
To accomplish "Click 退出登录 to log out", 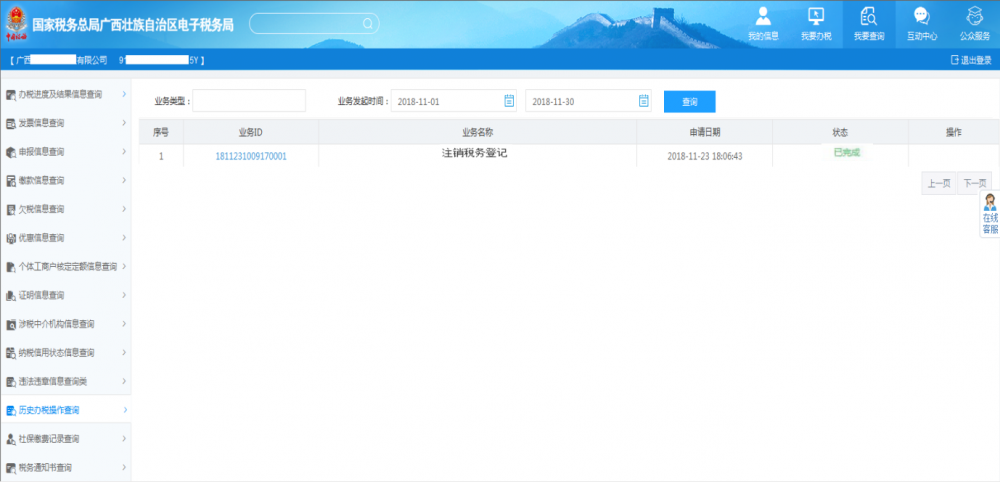I will coord(970,60).
